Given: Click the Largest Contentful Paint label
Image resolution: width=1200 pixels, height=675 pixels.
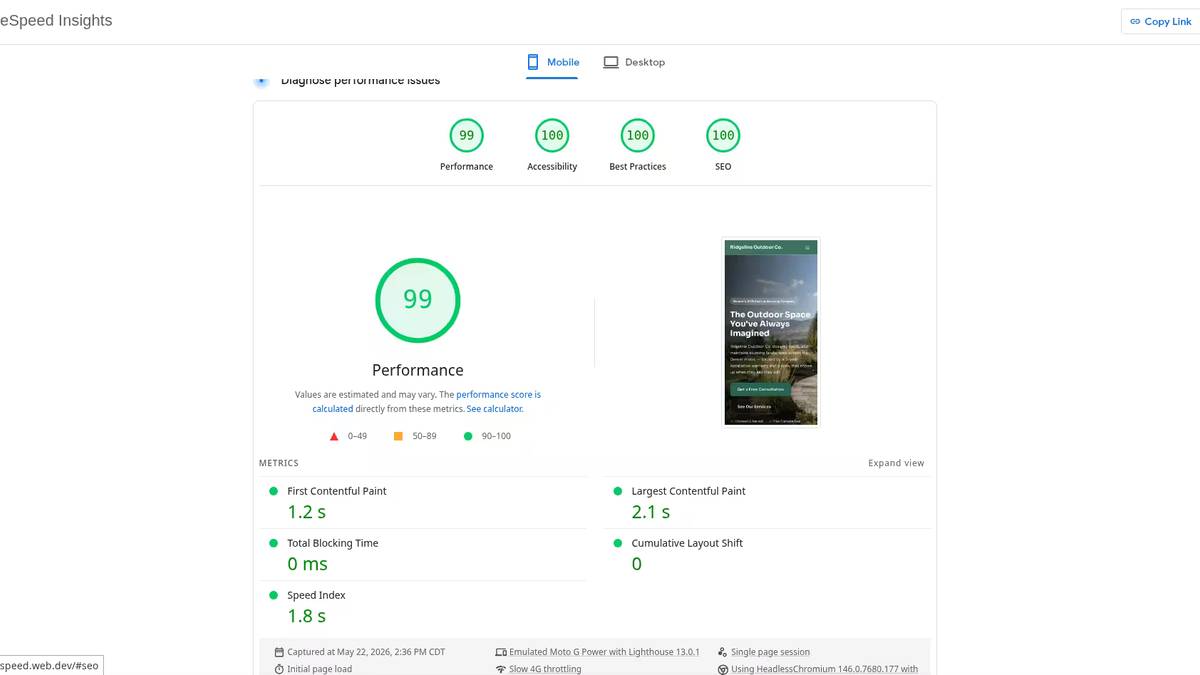Looking at the screenshot, I should 688,491.
